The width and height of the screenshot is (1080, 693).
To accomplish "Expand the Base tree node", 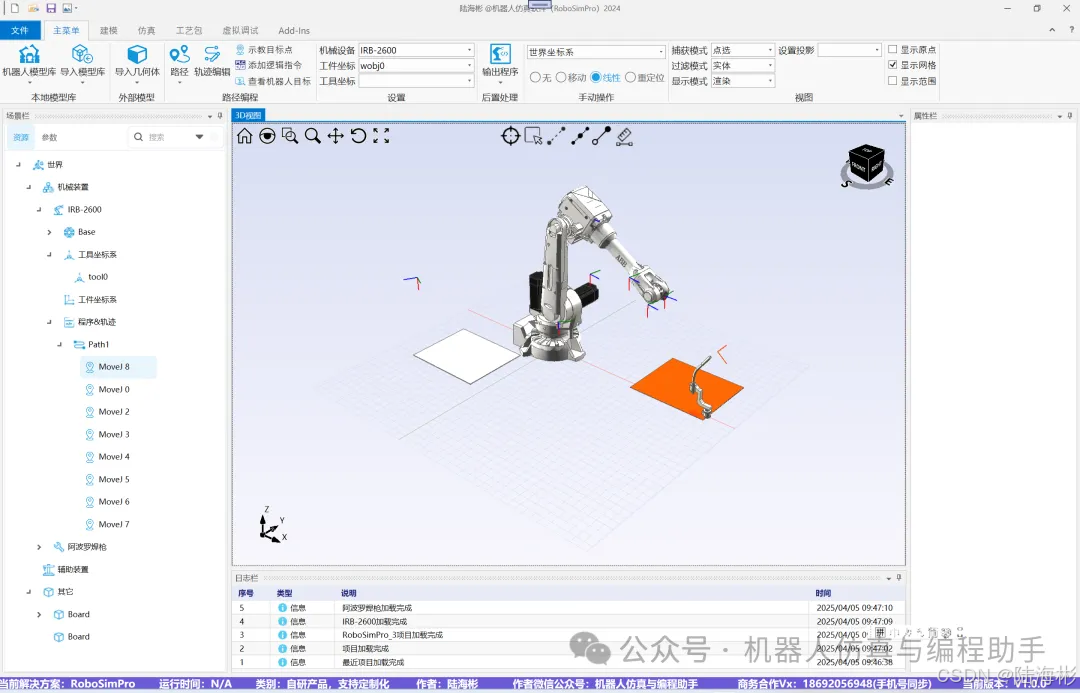I will click(x=49, y=232).
